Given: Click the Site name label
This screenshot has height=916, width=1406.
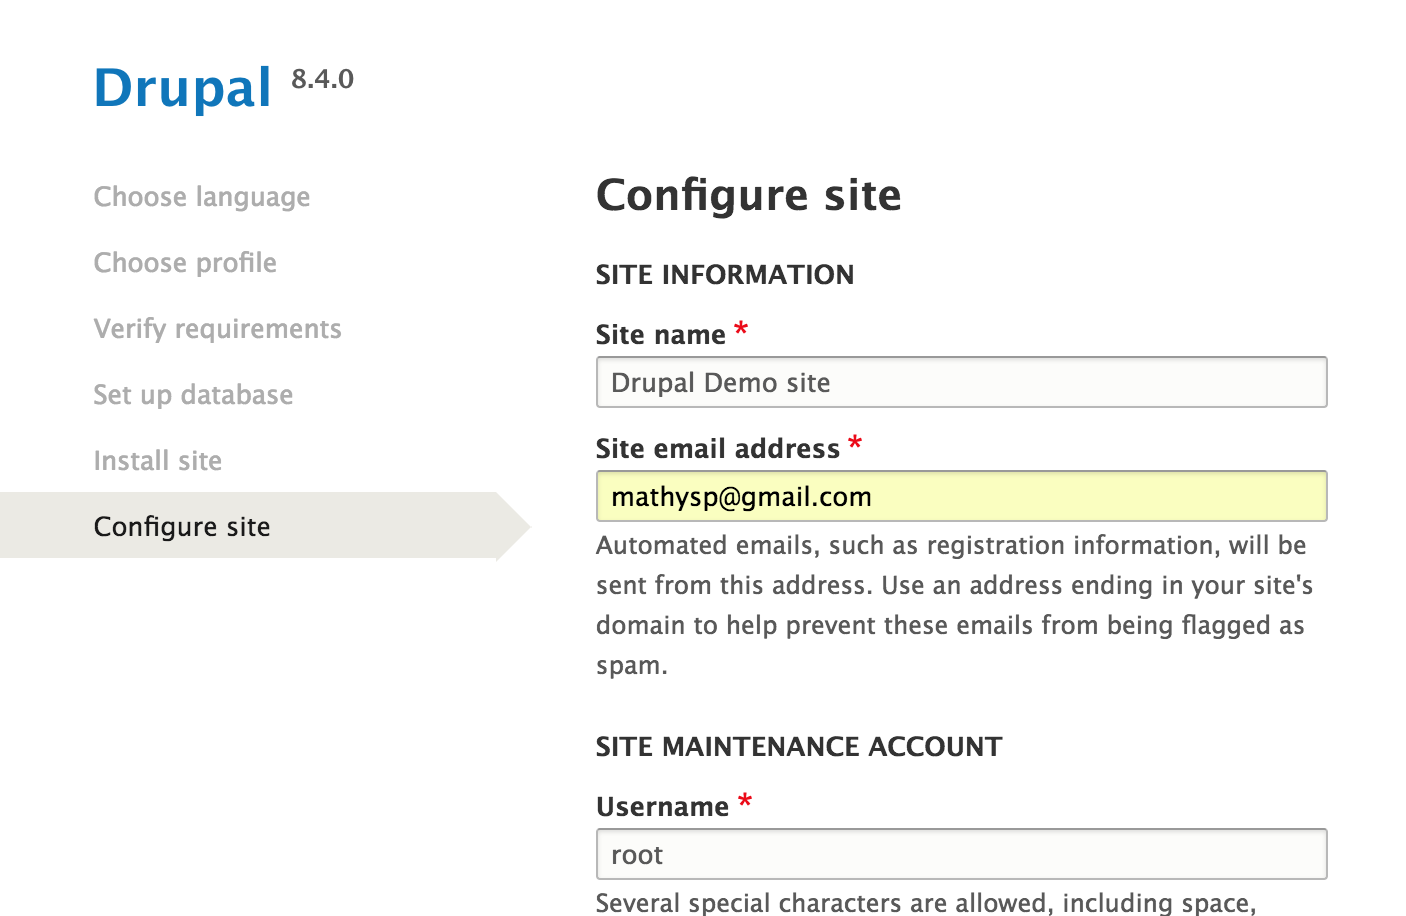Looking at the screenshot, I should click(661, 334).
